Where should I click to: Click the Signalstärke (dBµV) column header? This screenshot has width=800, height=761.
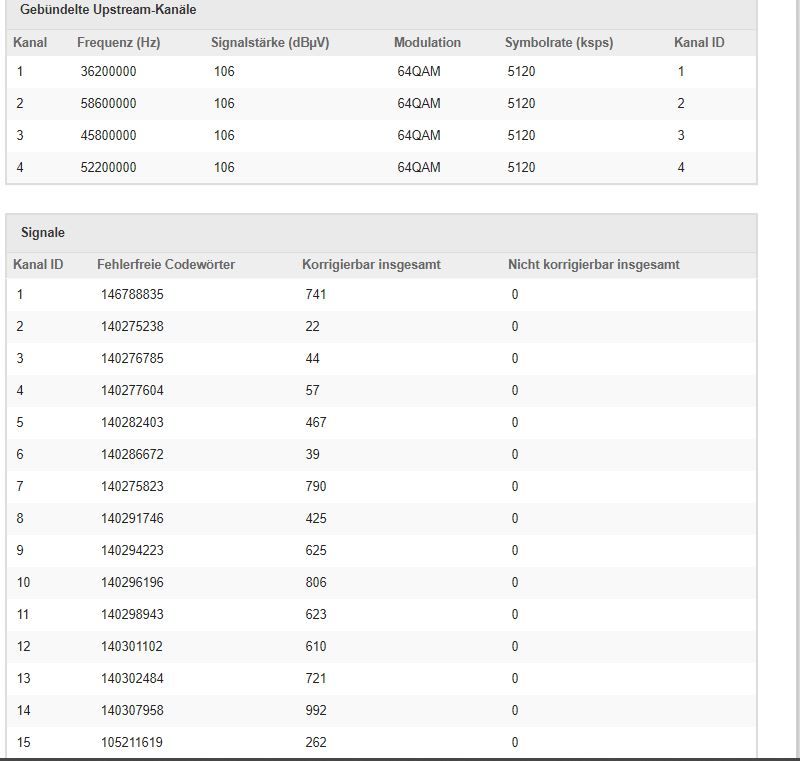coord(271,43)
